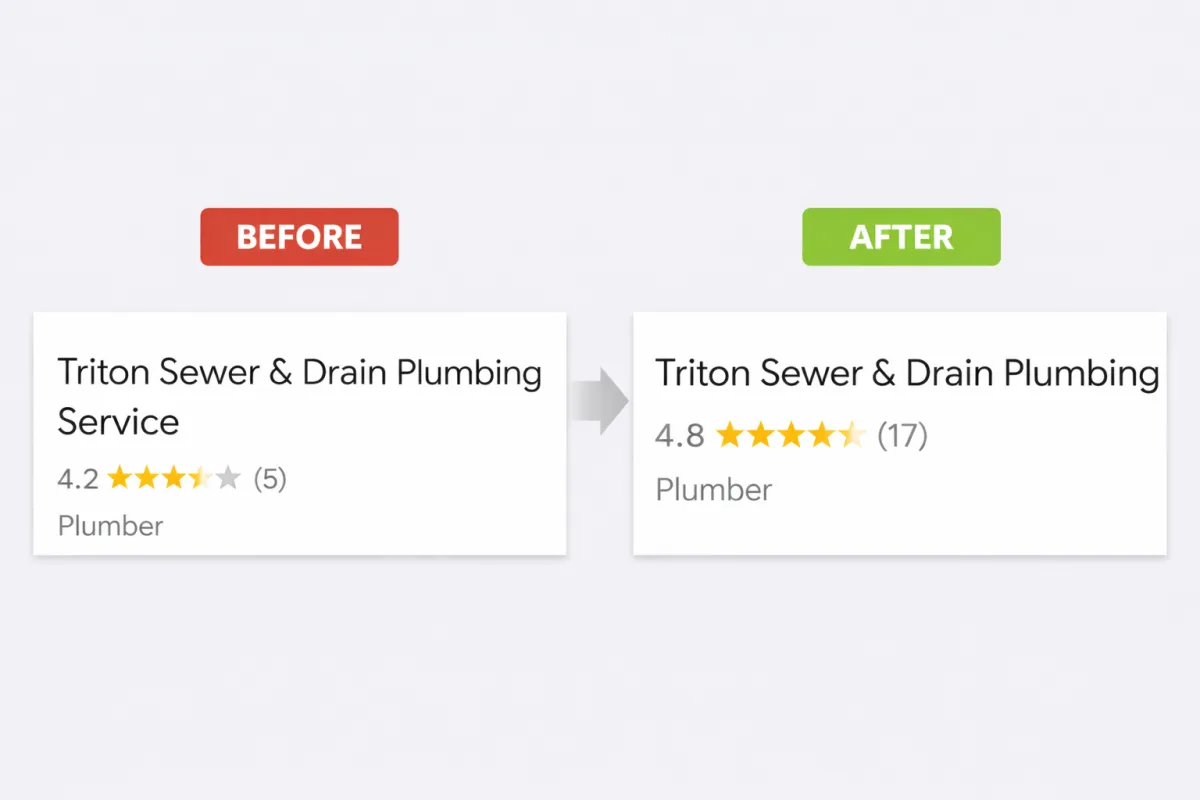Click the Plumber label in the AFTER card
The height and width of the screenshot is (800, 1200).
pos(714,490)
